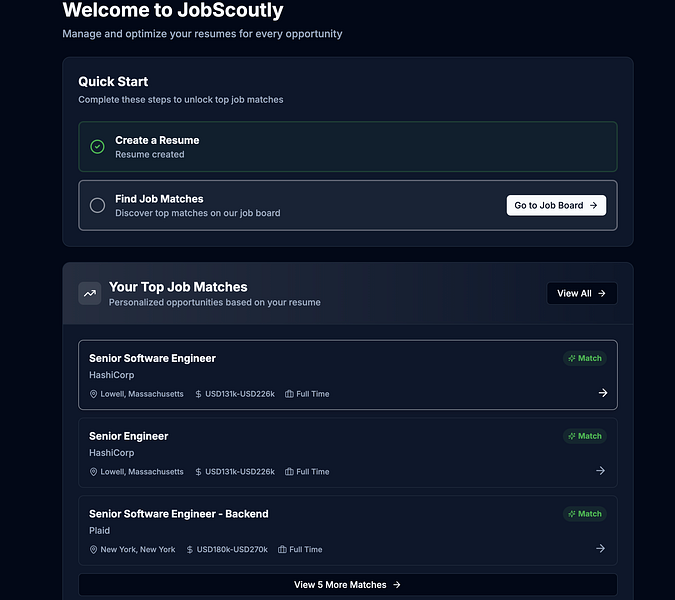Click the Plaid company name
Viewport: 675px width, 600px height.
pyautogui.click(x=99, y=531)
